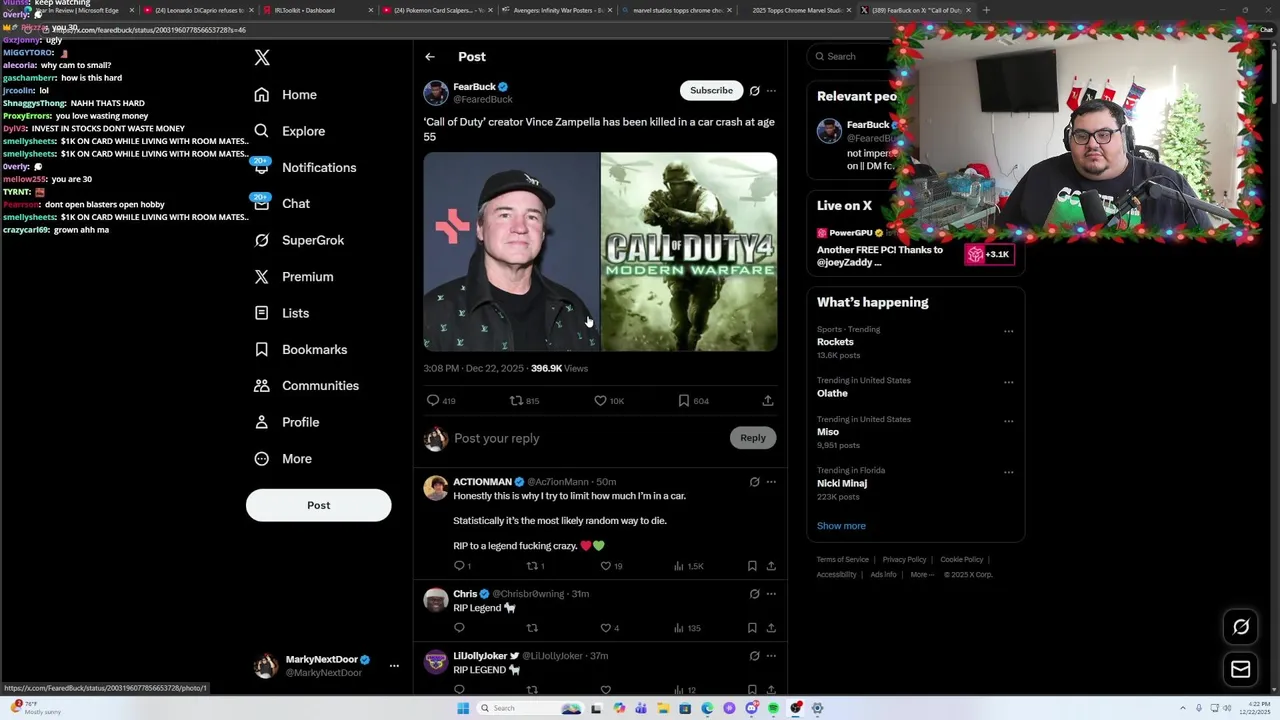Click Show more under What's happening
This screenshot has height=720, width=1280.
pos(841,526)
